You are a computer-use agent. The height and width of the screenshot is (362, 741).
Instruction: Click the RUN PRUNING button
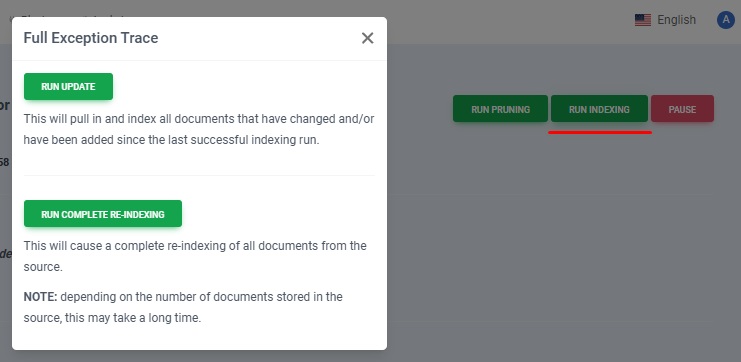click(x=500, y=109)
